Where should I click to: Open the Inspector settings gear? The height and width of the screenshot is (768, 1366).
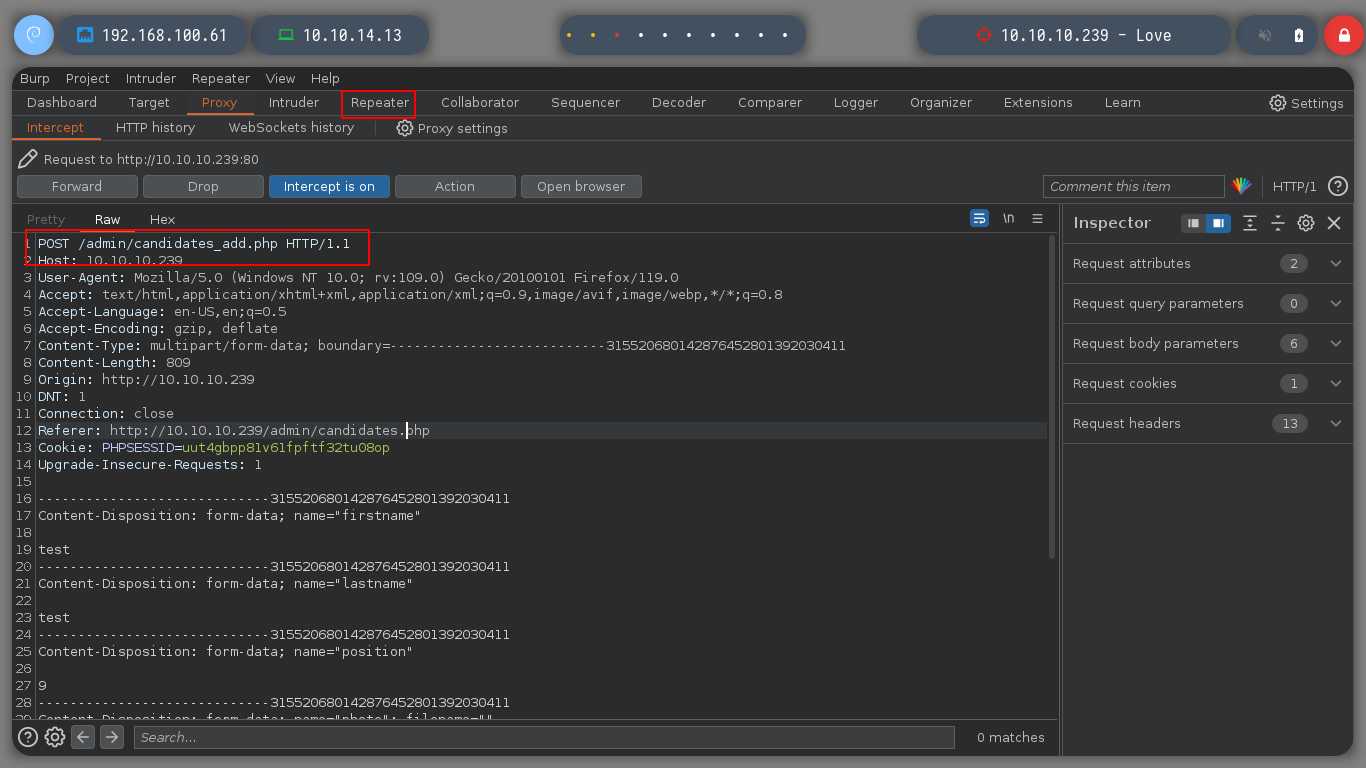(x=1306, y=223)
